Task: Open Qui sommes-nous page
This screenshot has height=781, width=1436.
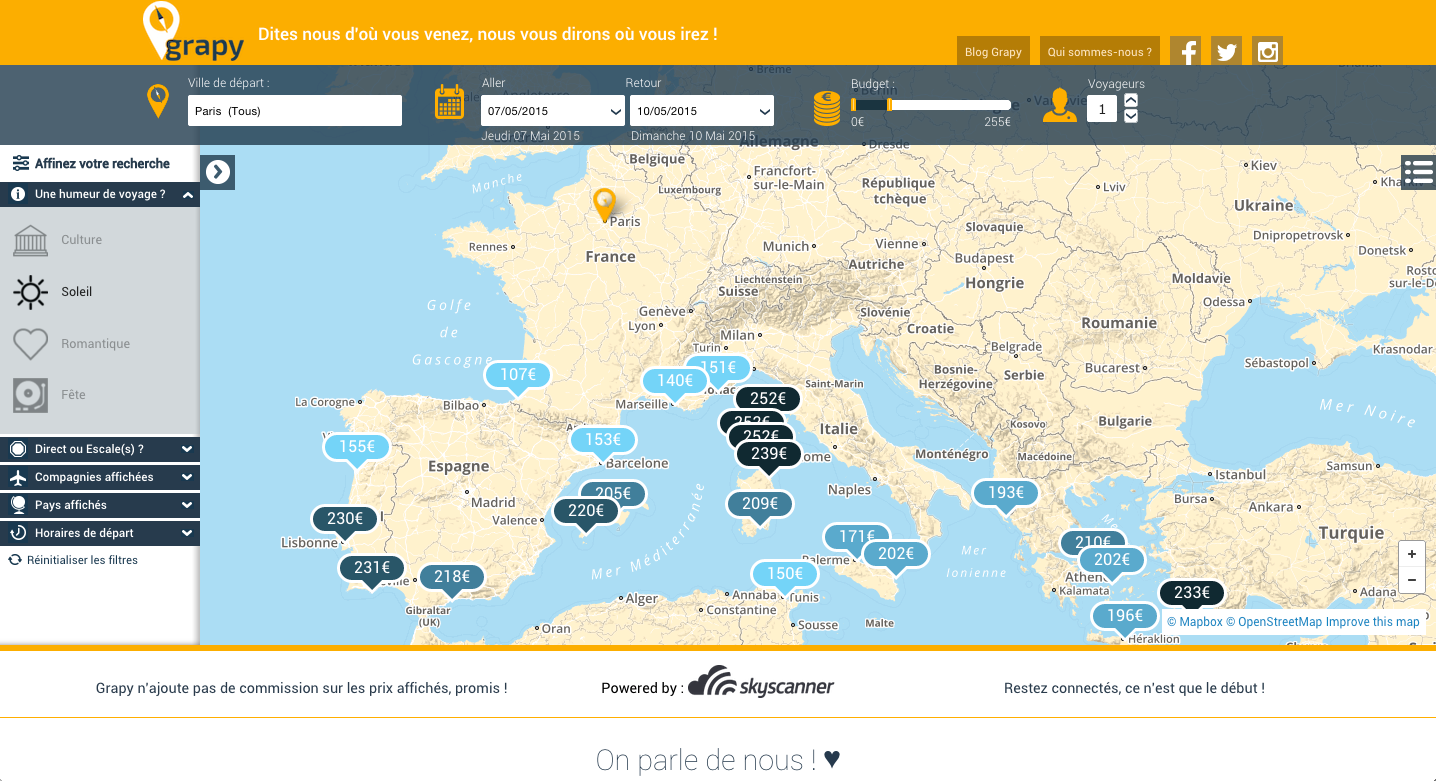Action: tap(1100, 52)
